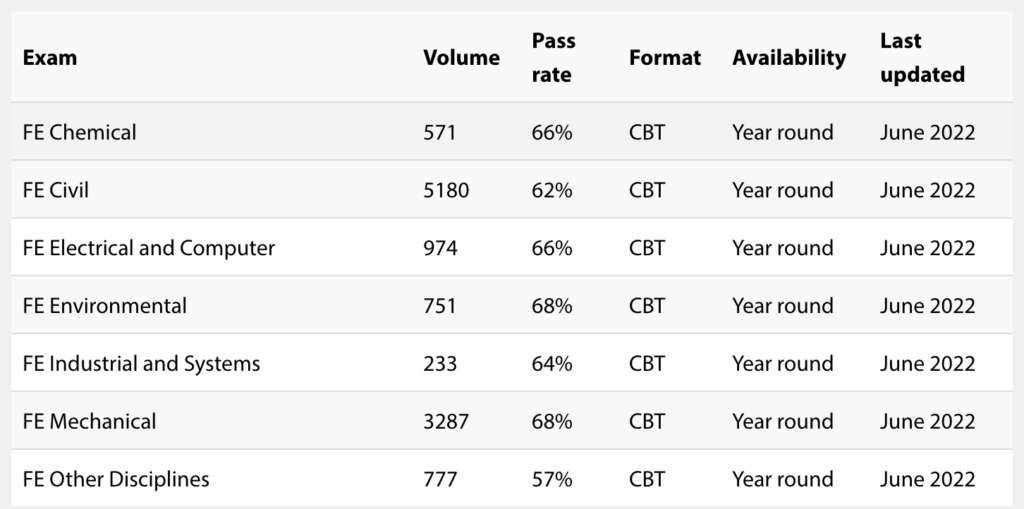The width and height of the screenshot is (1024, 509).
Task: Click the Exam column header
Action: pos(49,58)
